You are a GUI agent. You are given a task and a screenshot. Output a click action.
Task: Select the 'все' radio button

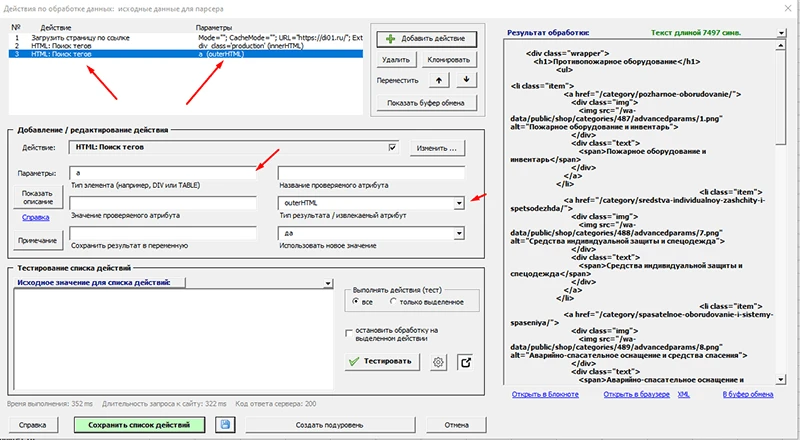[356, 302]
